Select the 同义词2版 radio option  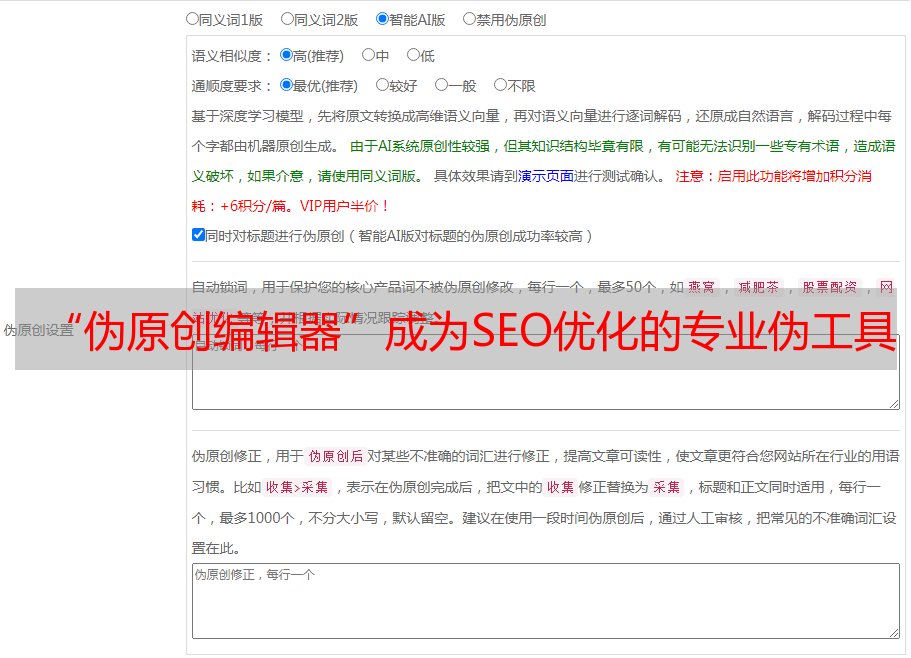coord(287,19)
